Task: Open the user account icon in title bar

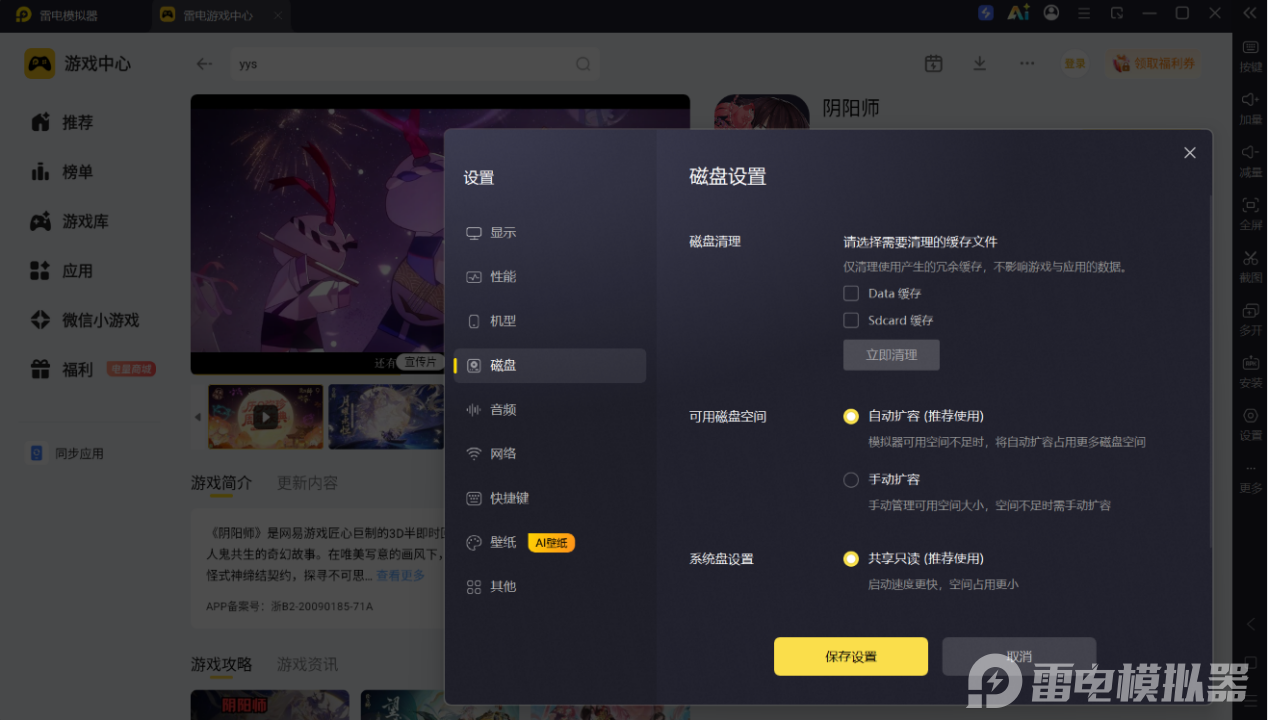Action: 1051,13
